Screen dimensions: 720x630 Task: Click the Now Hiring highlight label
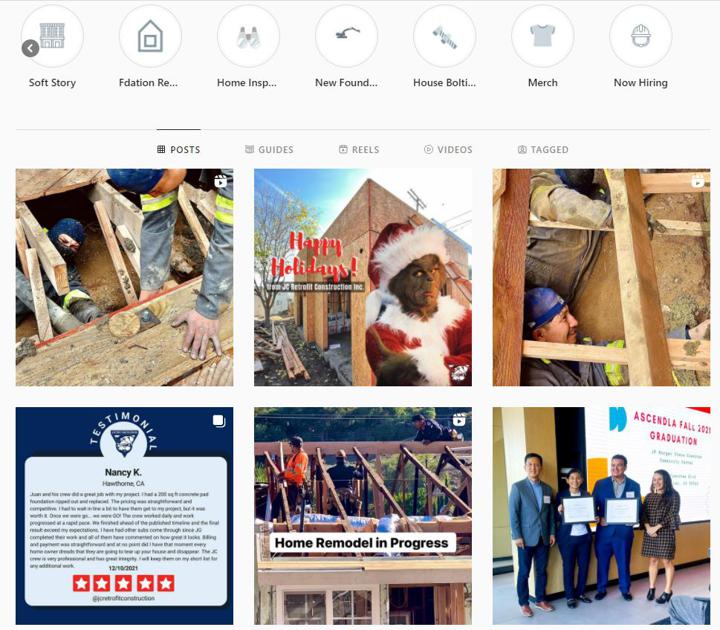(x=641, y=83)
